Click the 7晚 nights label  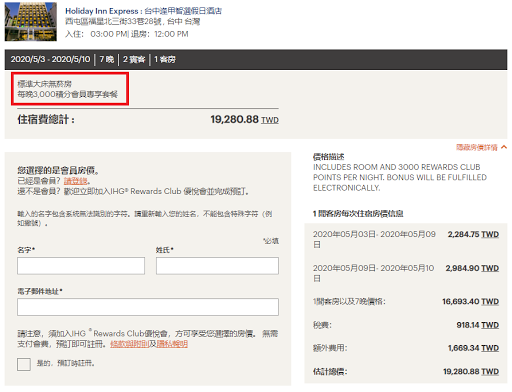107,59
